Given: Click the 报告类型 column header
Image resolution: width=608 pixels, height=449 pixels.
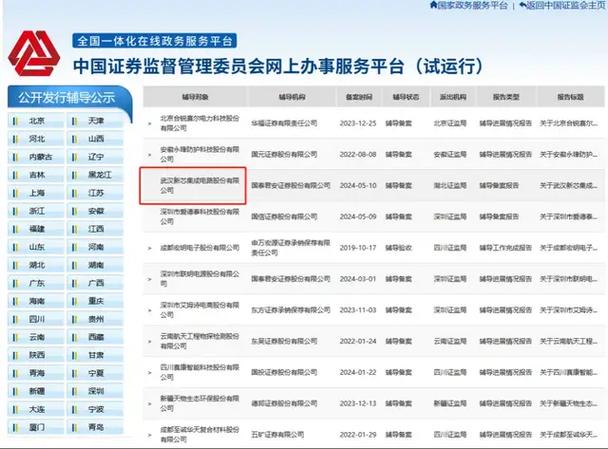Looking at the screenshot, I should (x=506, y=97).
